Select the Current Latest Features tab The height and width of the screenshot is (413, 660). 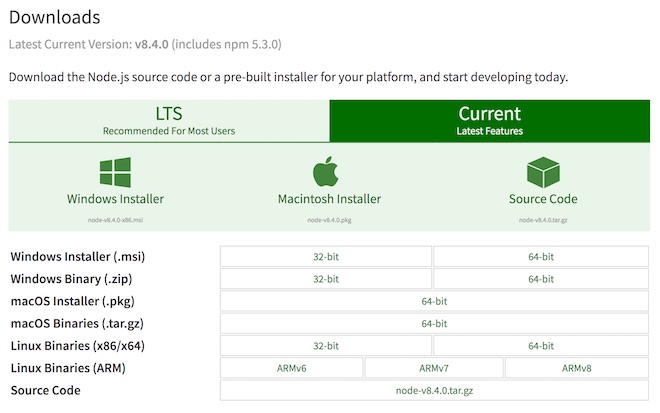tap(489, 121)
